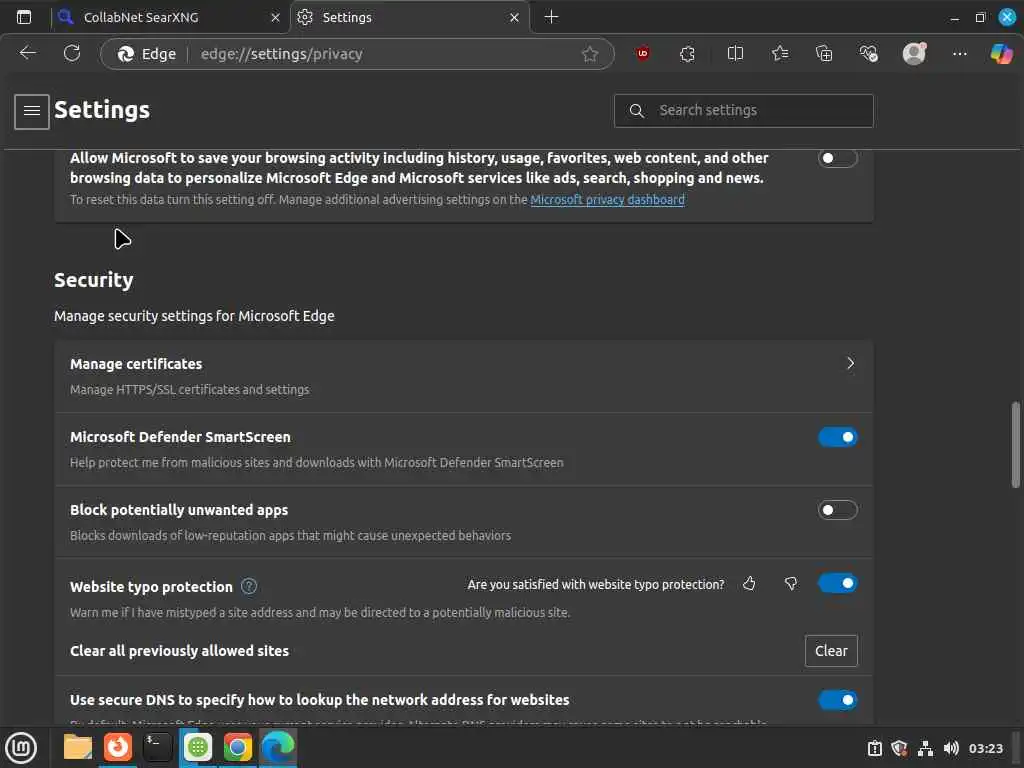Viewport: 1024px width, 768px height.
Task: Open the Extensions puzzle icon
Action: (x=687, y=54)
